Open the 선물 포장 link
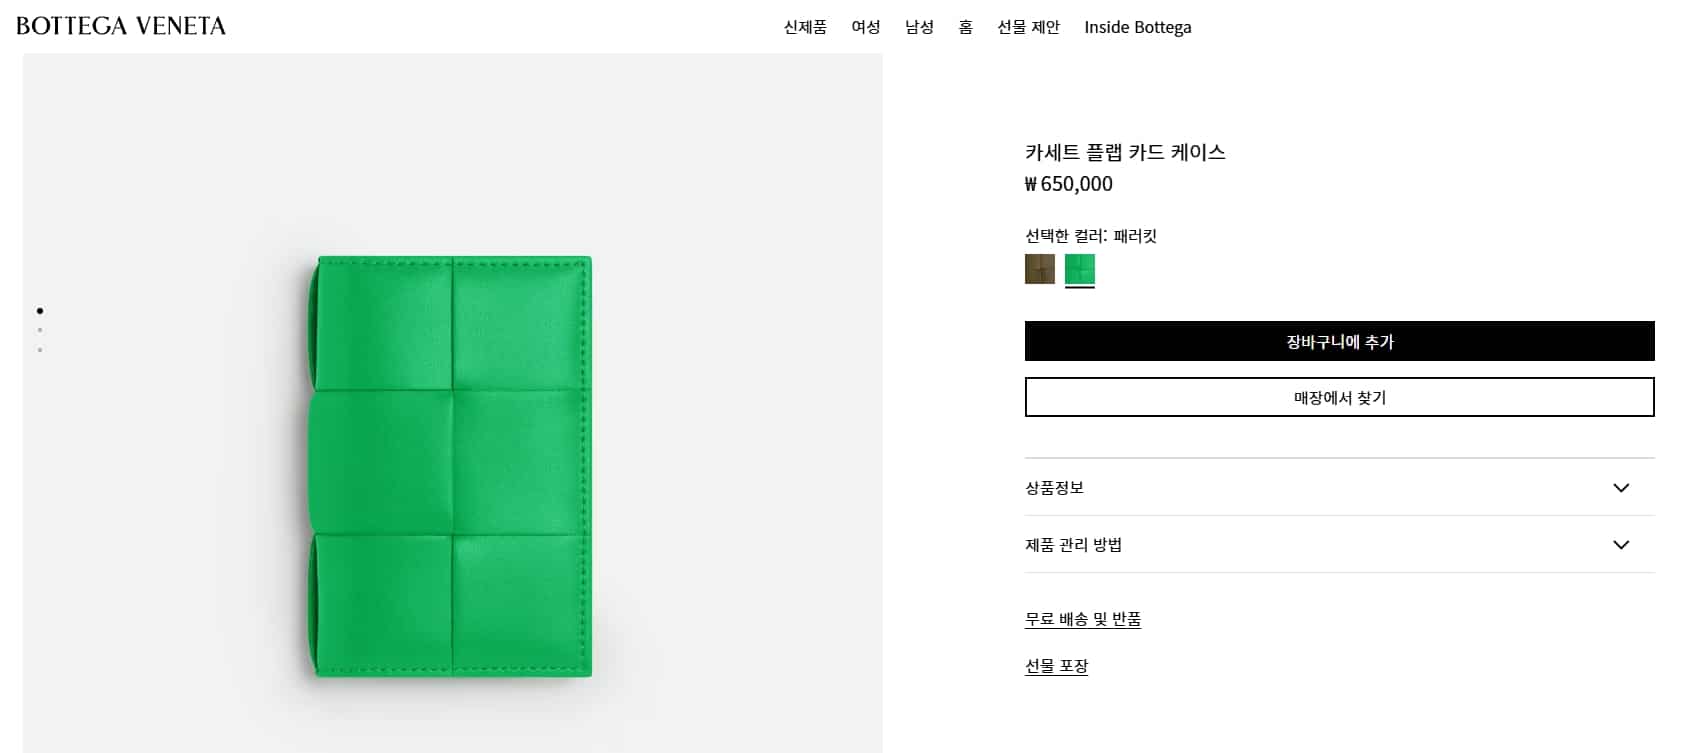This screenshot has width=1693, height=753. [1056, 666]
